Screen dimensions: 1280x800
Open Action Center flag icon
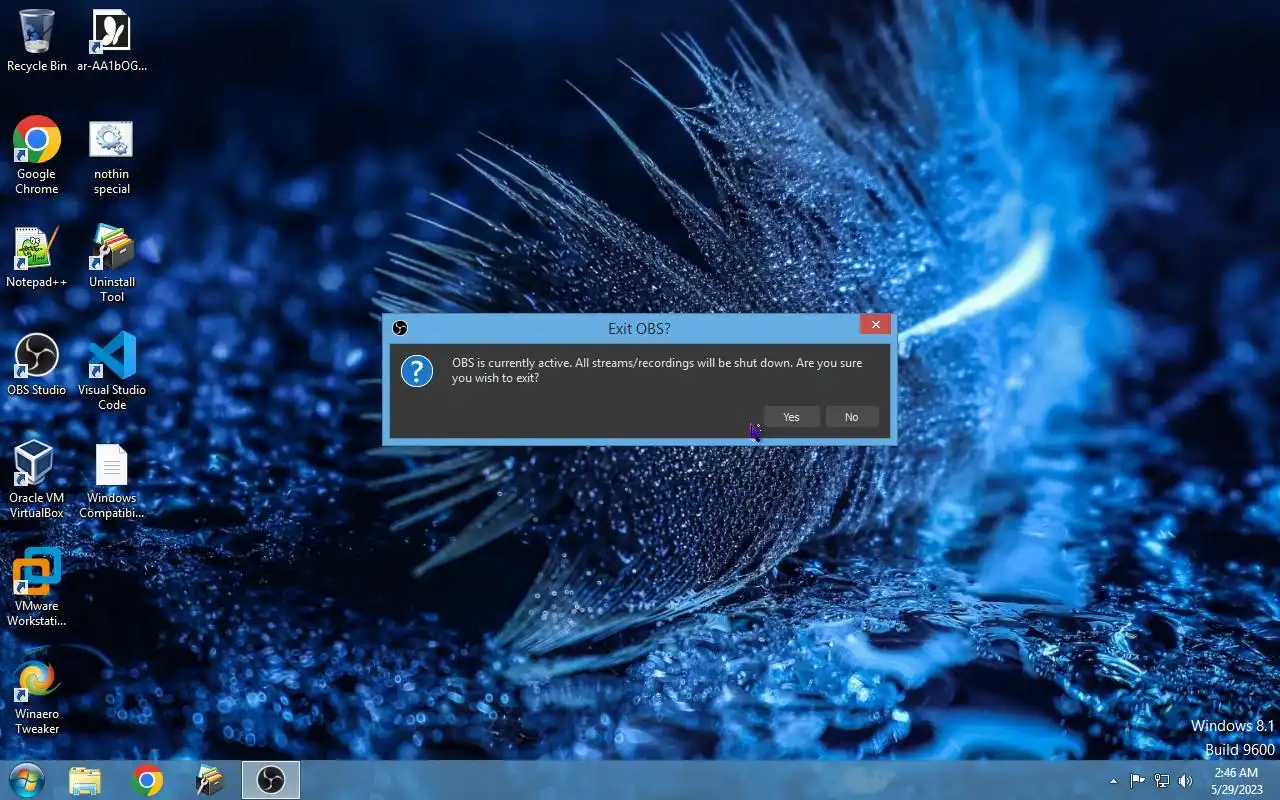[1138, 781]
